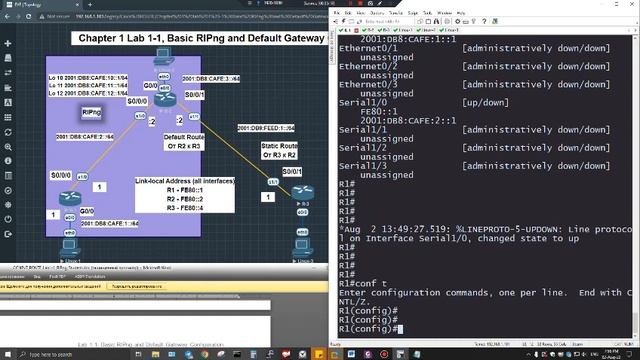Click the browser address bar URL
This screenshot has width=640, height=360.
(184, 16)
